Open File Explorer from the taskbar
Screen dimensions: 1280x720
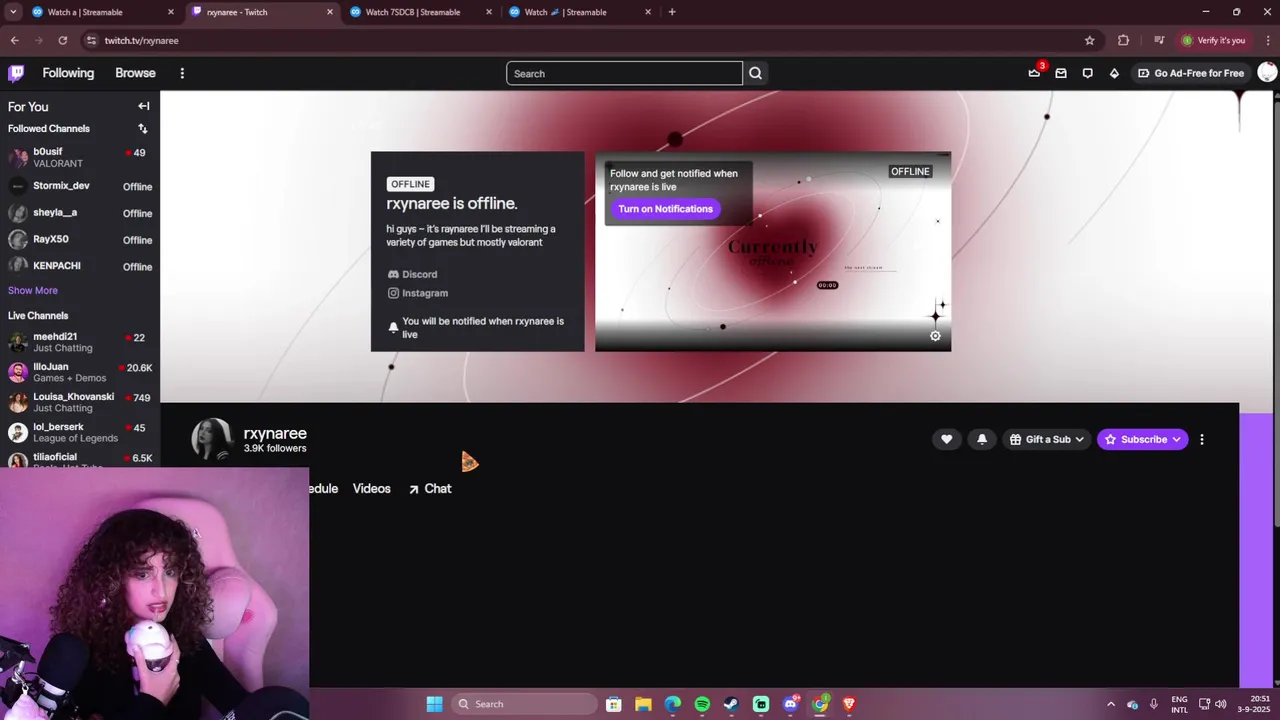[643, 704]
